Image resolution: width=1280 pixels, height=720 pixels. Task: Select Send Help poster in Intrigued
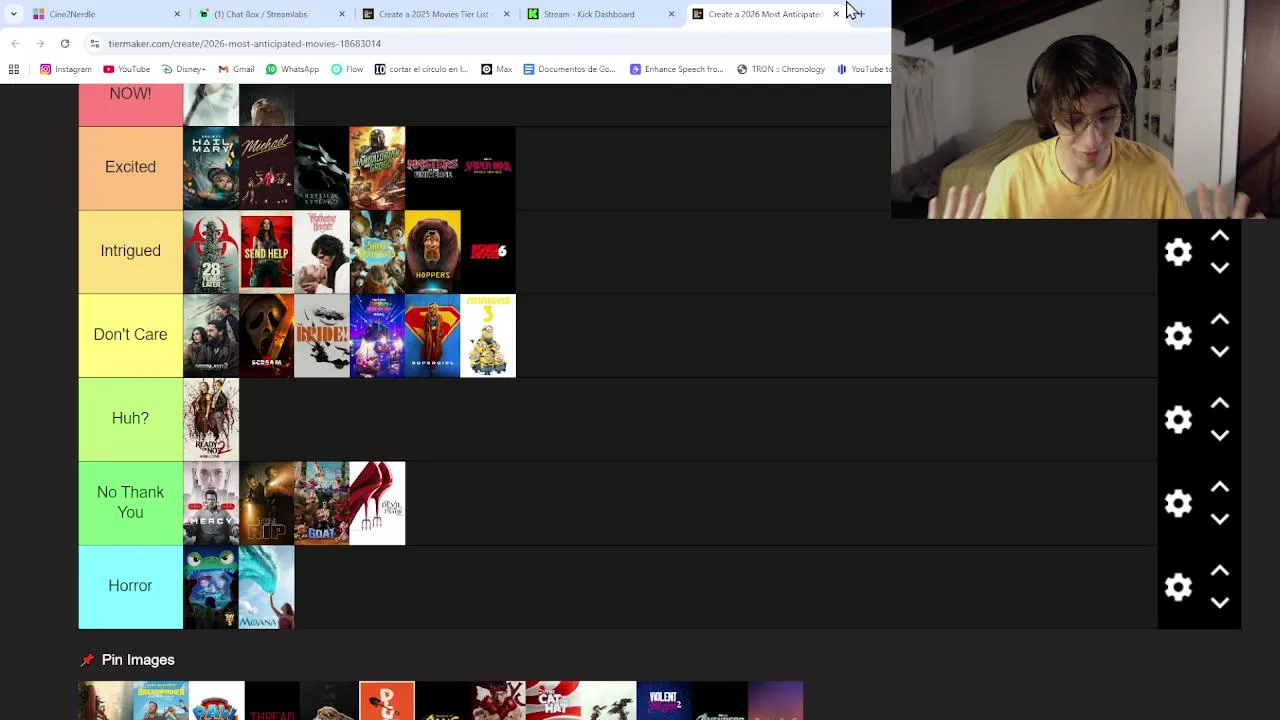(266, 252)
